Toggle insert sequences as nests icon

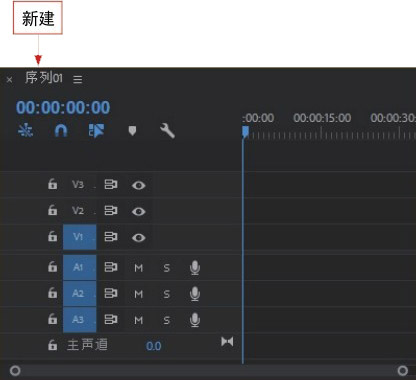click(x=25, y=130)
